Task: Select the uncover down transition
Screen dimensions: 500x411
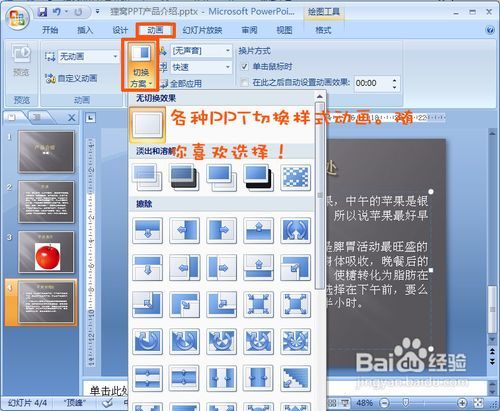Action: [147, 267]
